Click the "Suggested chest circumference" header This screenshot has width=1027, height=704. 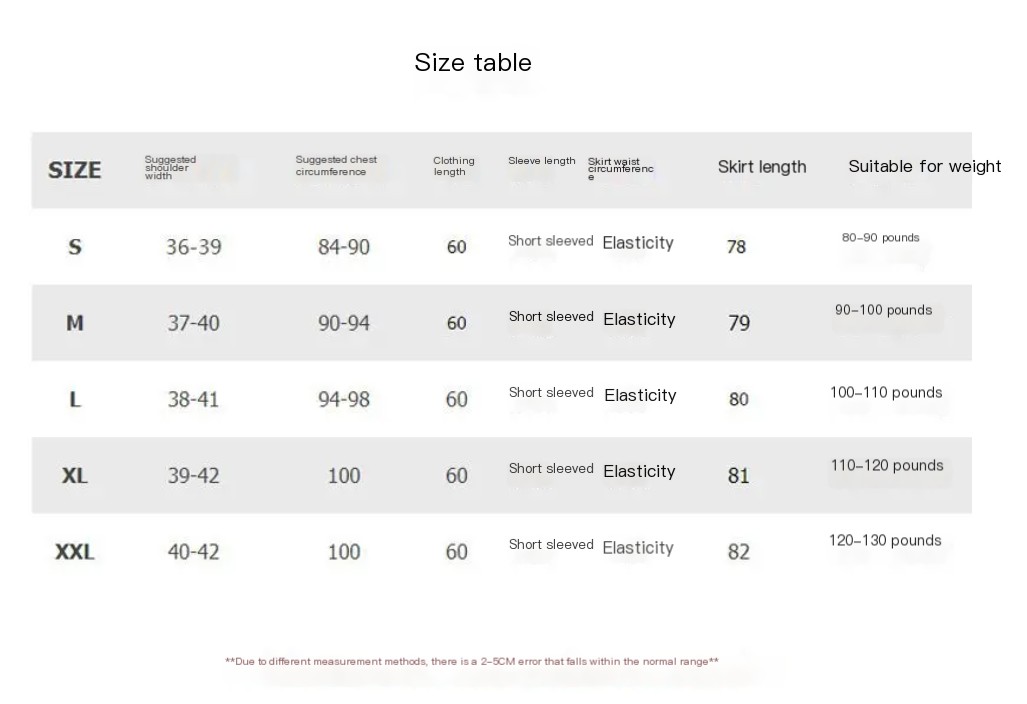336,166
